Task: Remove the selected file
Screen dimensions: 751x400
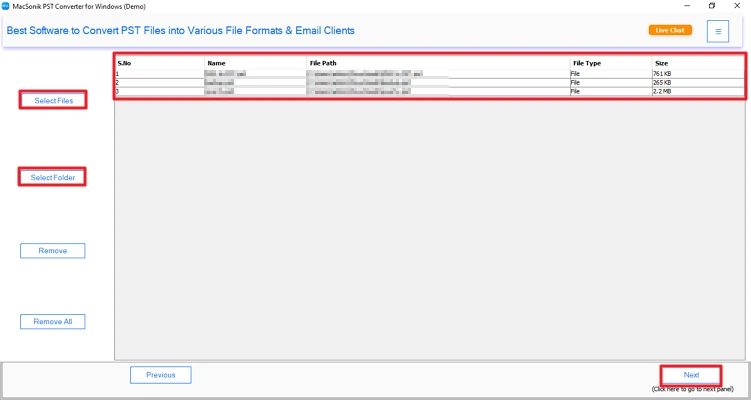Action: 53,251
